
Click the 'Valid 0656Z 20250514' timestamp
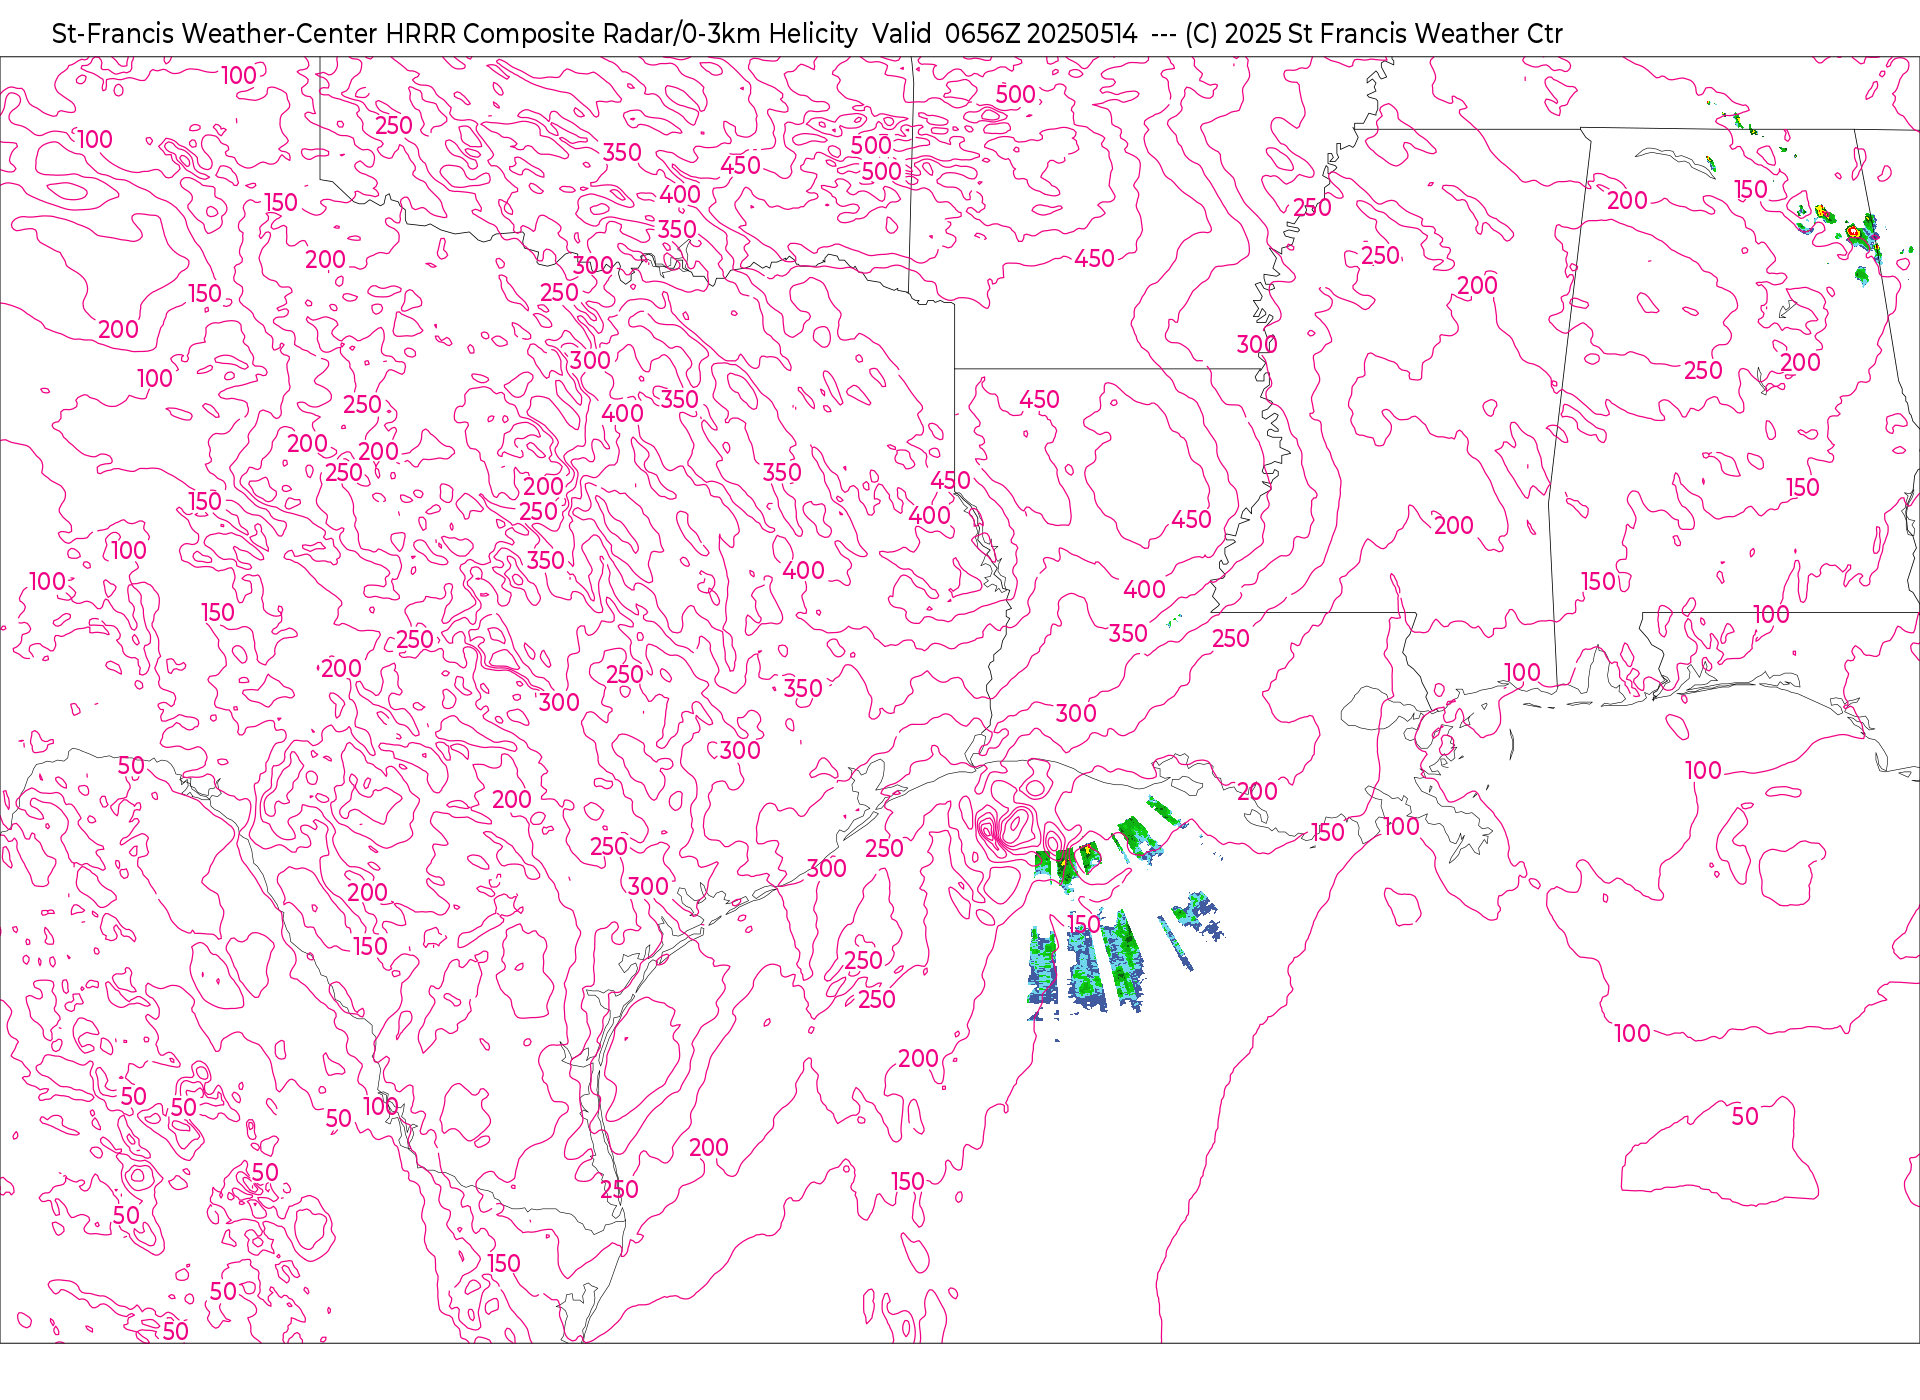coord(1004,34)
